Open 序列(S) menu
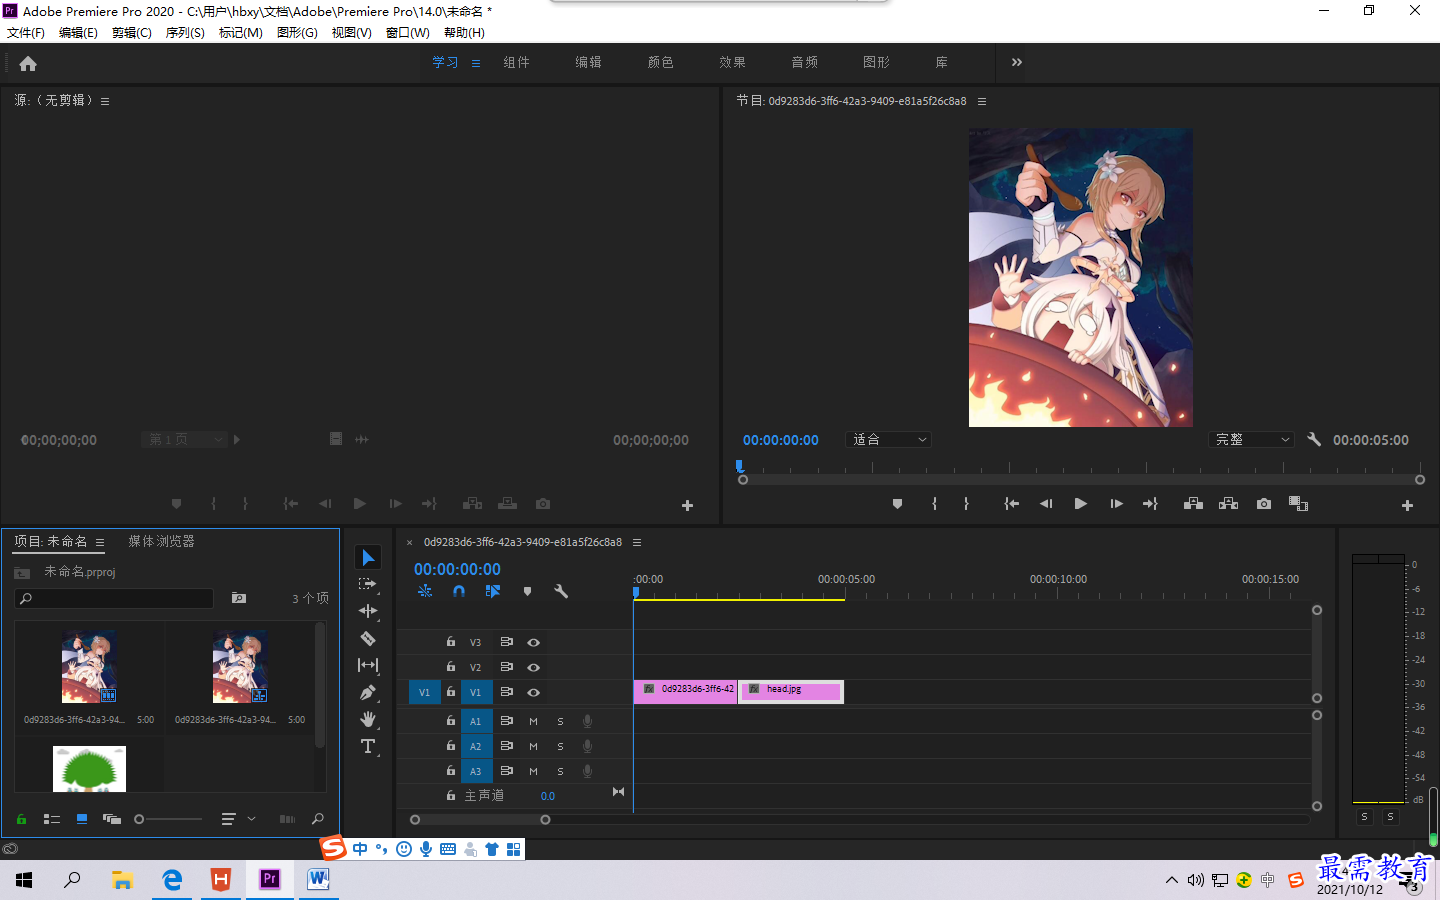This screenshot has width=1440, height=900. (185, 33)
